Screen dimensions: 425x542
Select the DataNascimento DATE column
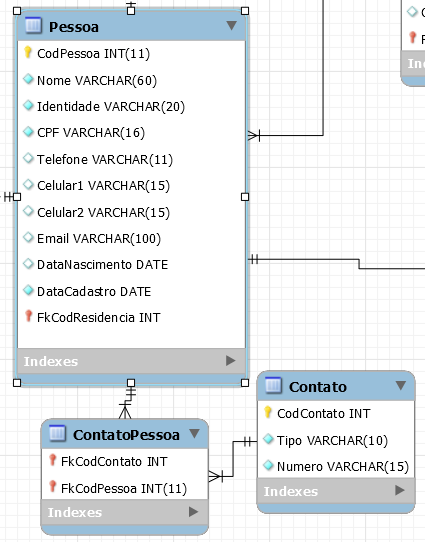(132, 264)
